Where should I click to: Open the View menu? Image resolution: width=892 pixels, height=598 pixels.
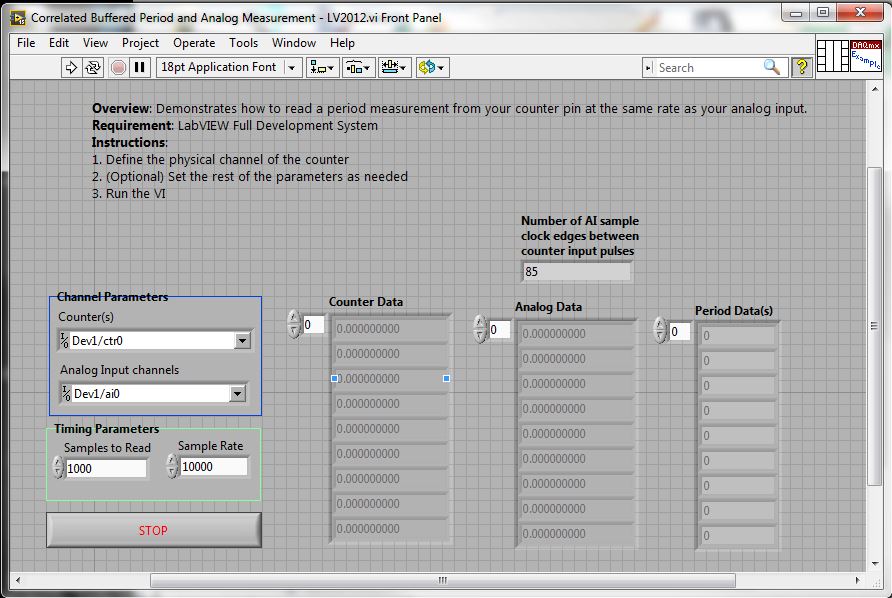coord(95,43)
